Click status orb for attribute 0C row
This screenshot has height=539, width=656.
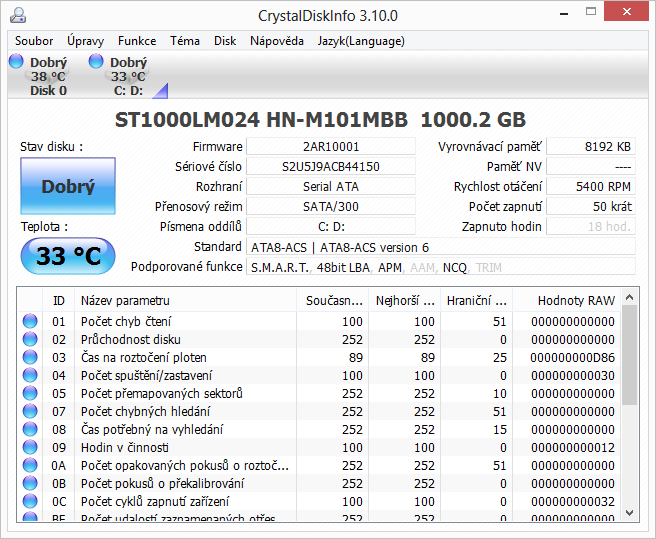tap(30, 501)
